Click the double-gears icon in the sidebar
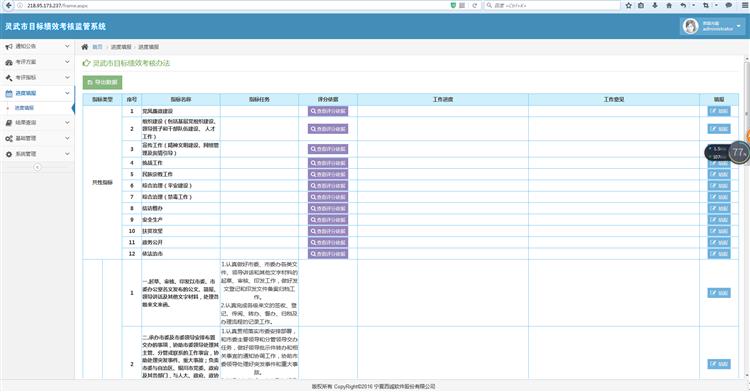Screen dimensions: 750x392 click(9, 139)
